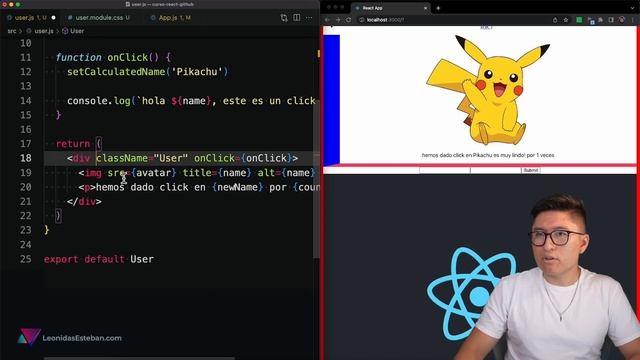
Task: Click 'className' attribute on line 18
Action: point(122,158)
